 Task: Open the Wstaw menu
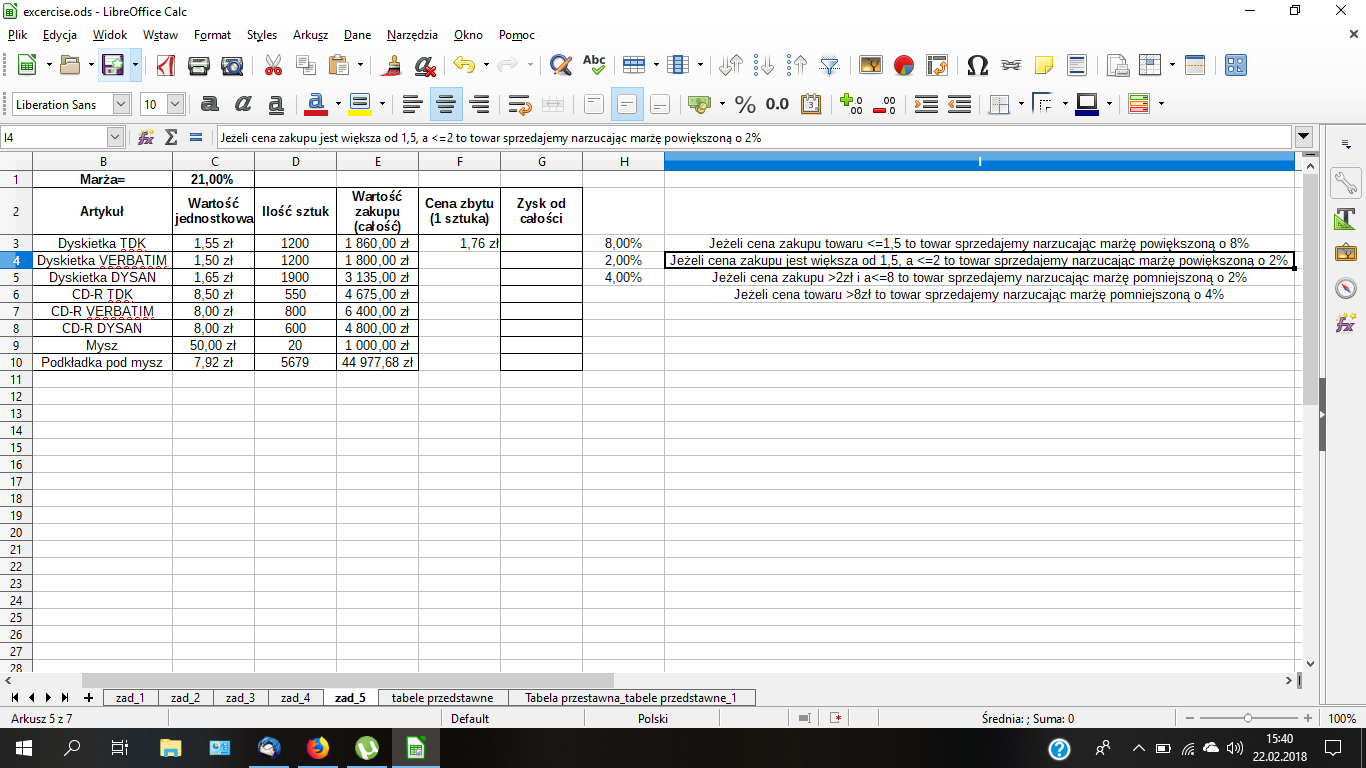(x=160, y=35)
